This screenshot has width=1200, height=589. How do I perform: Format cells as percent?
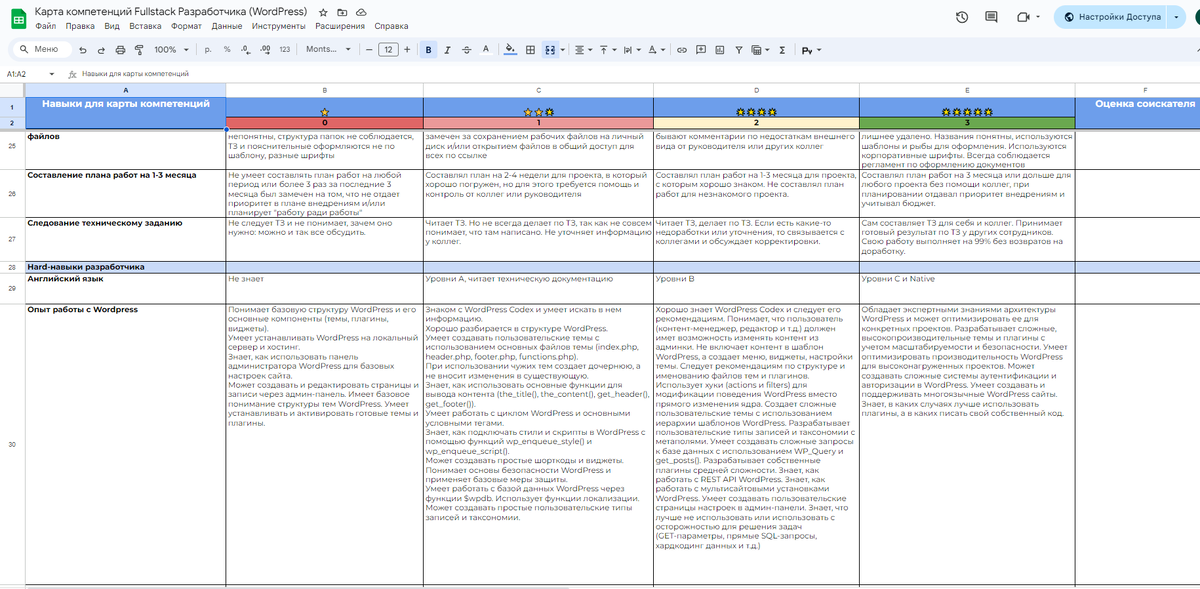[227, 49]
